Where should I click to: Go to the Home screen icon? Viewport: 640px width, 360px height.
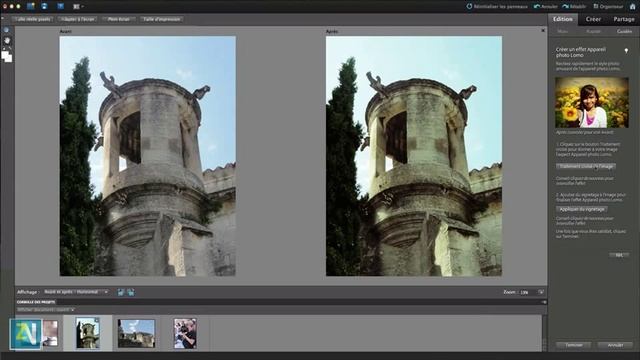click(x=632, y=6)
